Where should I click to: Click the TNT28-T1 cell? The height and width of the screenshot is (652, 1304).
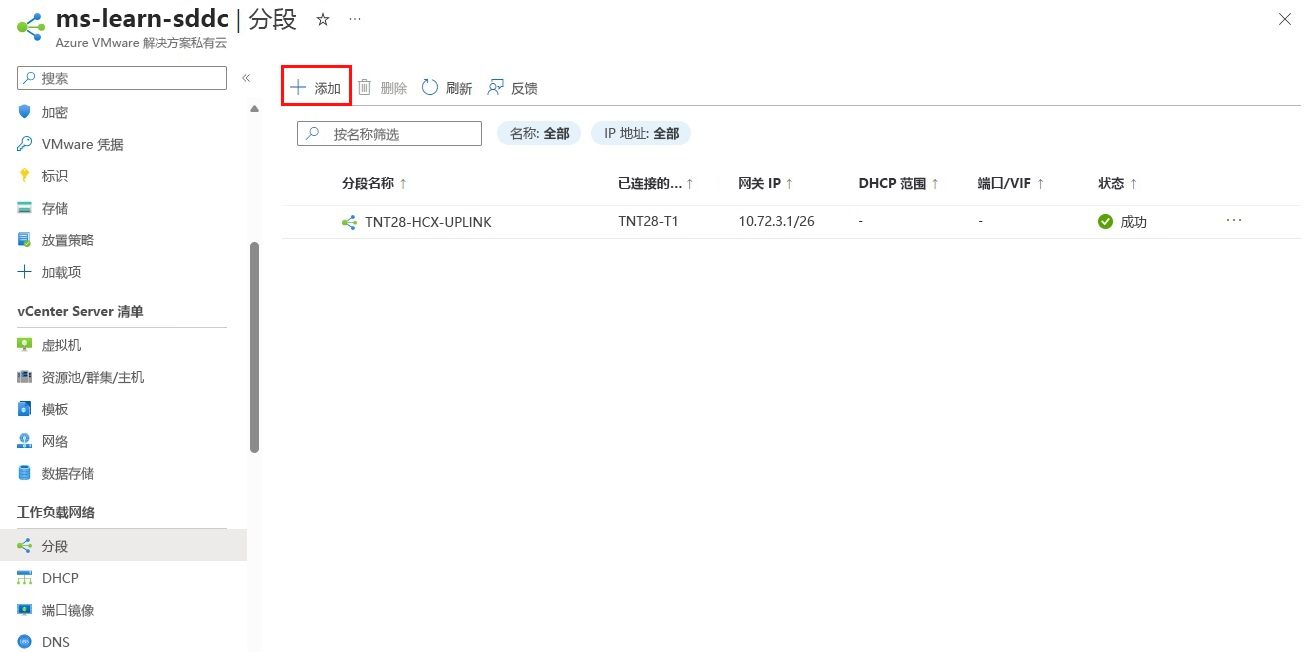[x=648, y=221]
